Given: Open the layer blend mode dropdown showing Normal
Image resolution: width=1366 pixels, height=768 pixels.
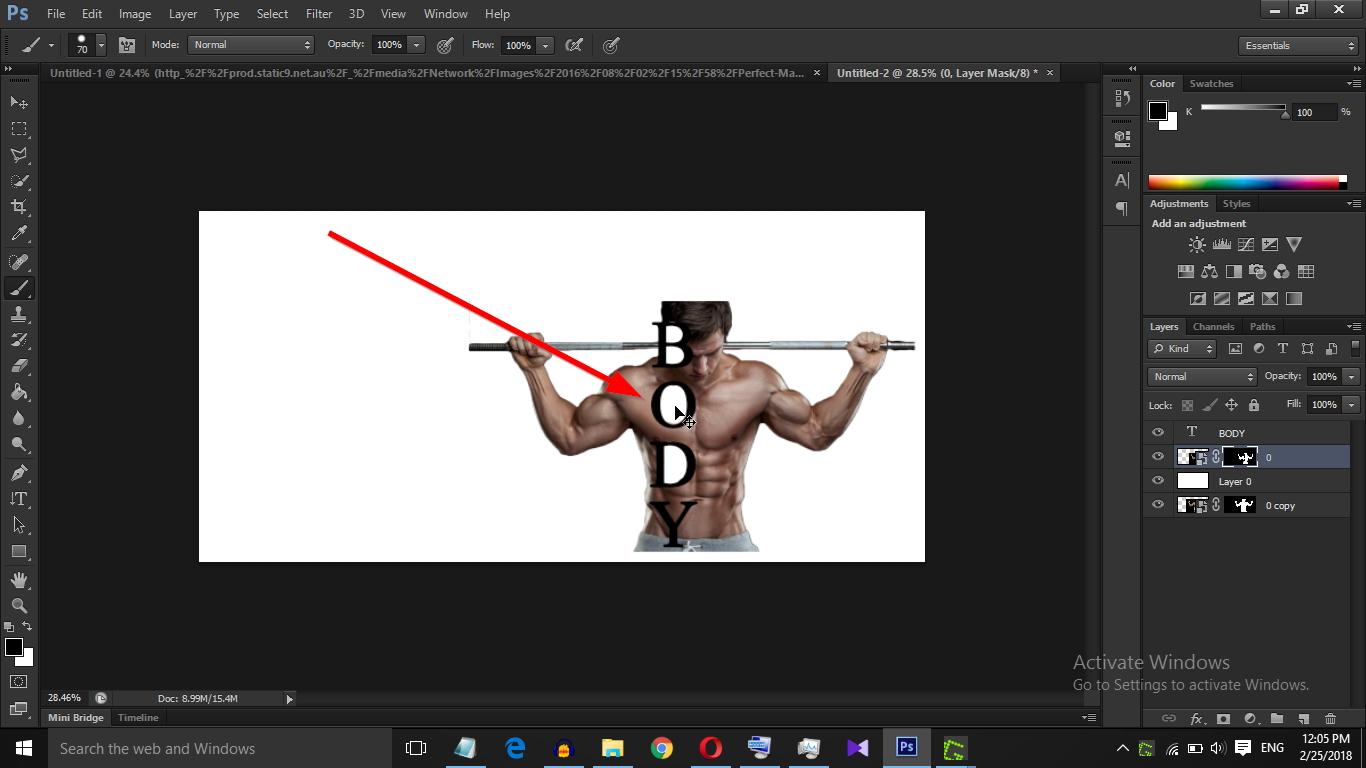Looking at the screenshot, I should (x=1200, y=376).
